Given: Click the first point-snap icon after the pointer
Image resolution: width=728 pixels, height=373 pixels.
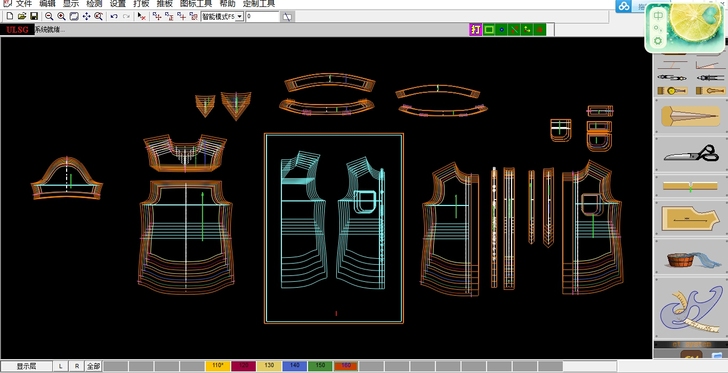Looking at the screenshot, I should point(157,16).
